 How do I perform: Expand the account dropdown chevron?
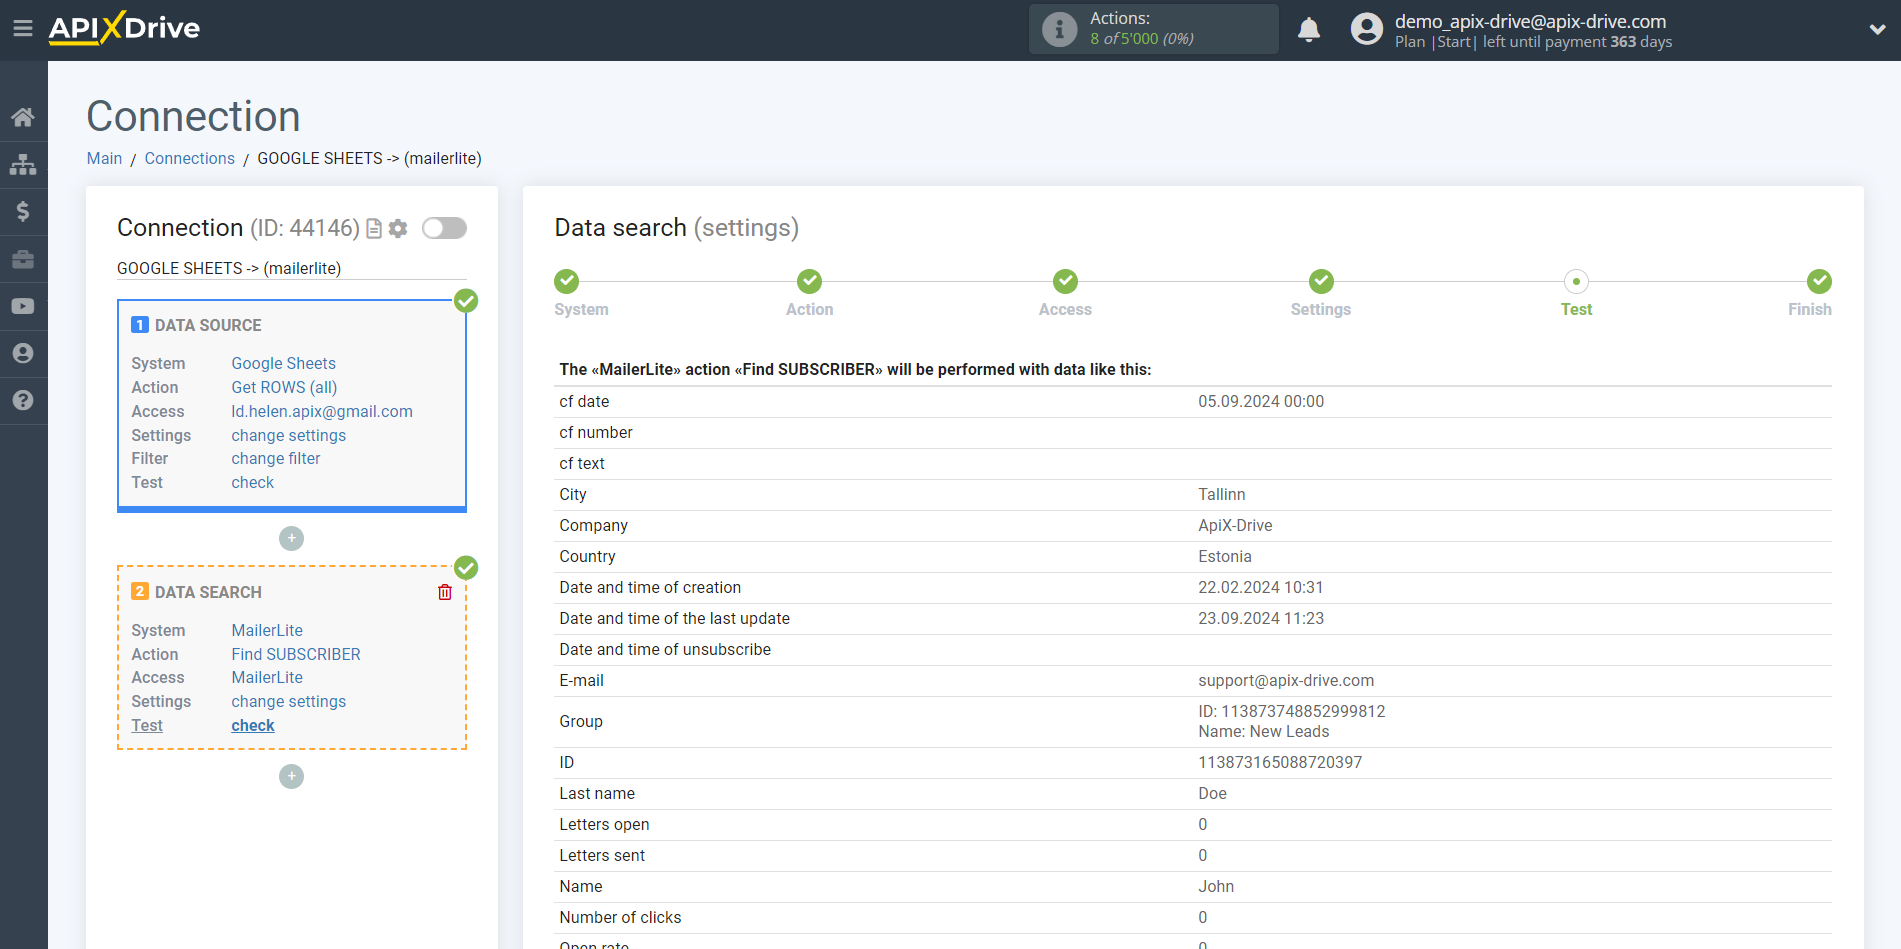1877,30
